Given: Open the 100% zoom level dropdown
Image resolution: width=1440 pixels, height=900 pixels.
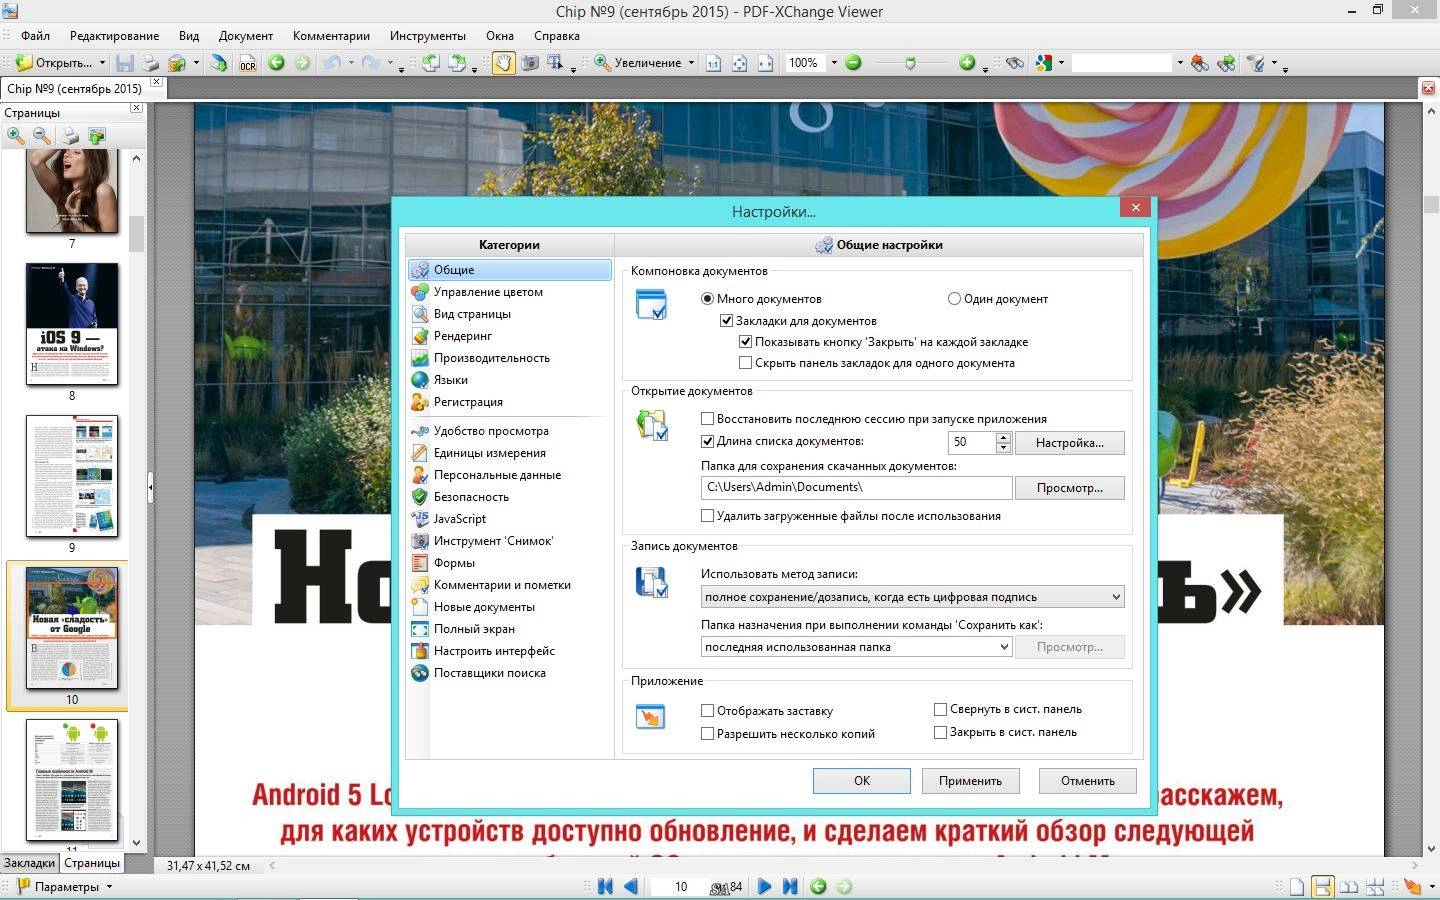Looking at the screenshot, I should (834, 63).
